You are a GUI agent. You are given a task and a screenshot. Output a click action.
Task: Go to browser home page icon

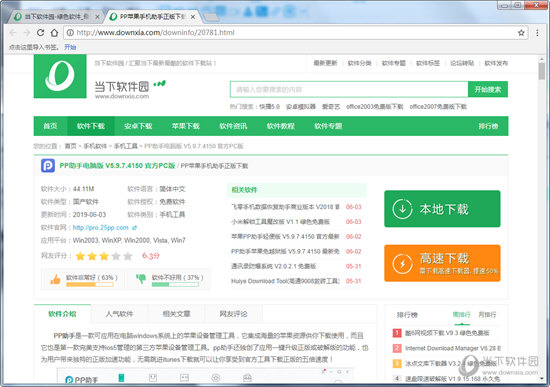[54, 33]
